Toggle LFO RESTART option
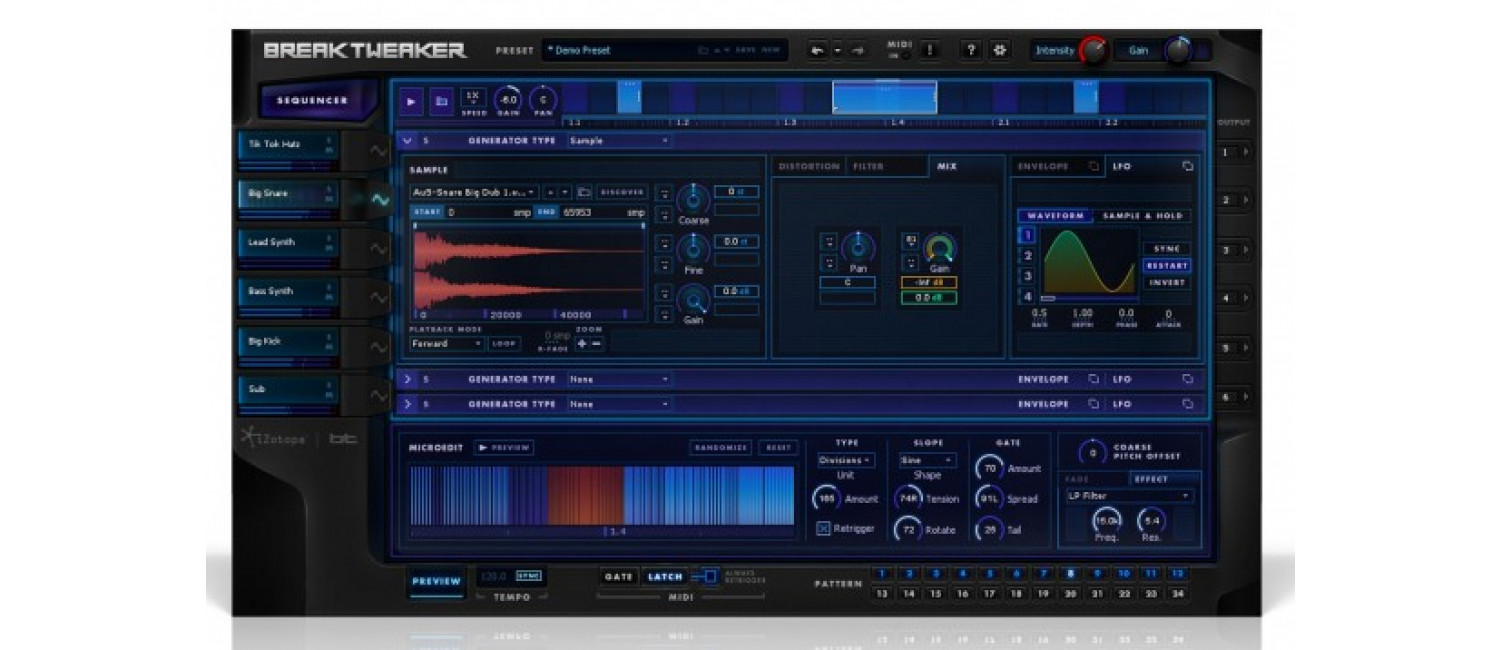Screen dimensions: 1500x650 1166,266
